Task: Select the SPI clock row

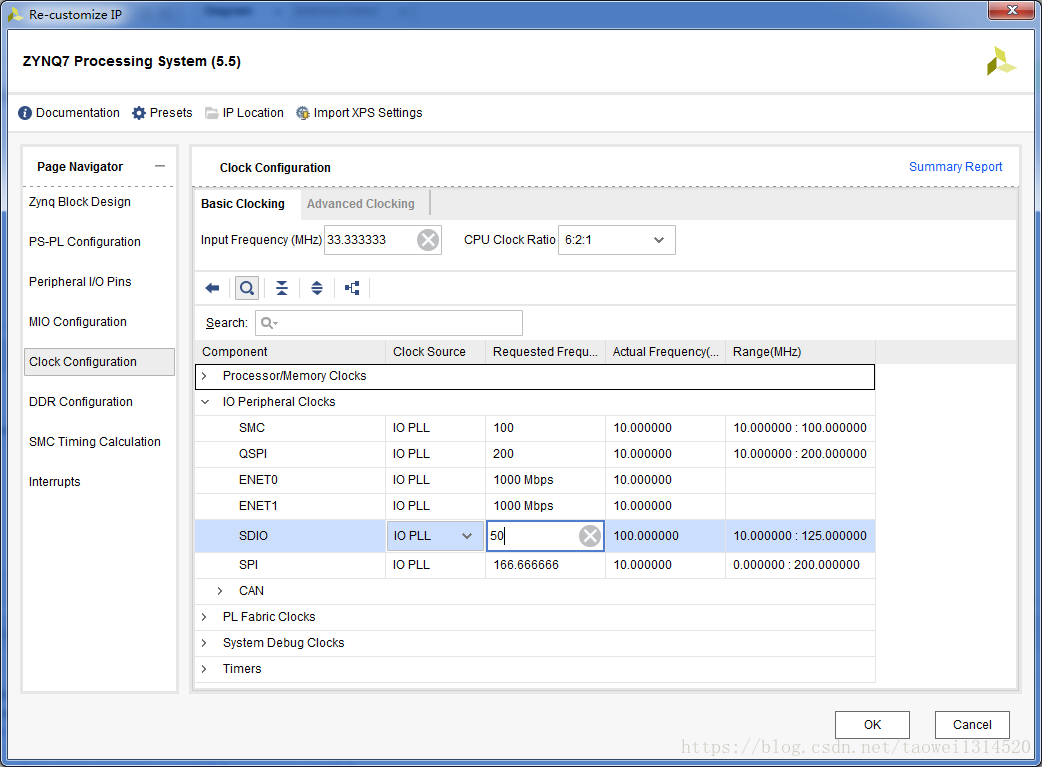Action: 535,565
